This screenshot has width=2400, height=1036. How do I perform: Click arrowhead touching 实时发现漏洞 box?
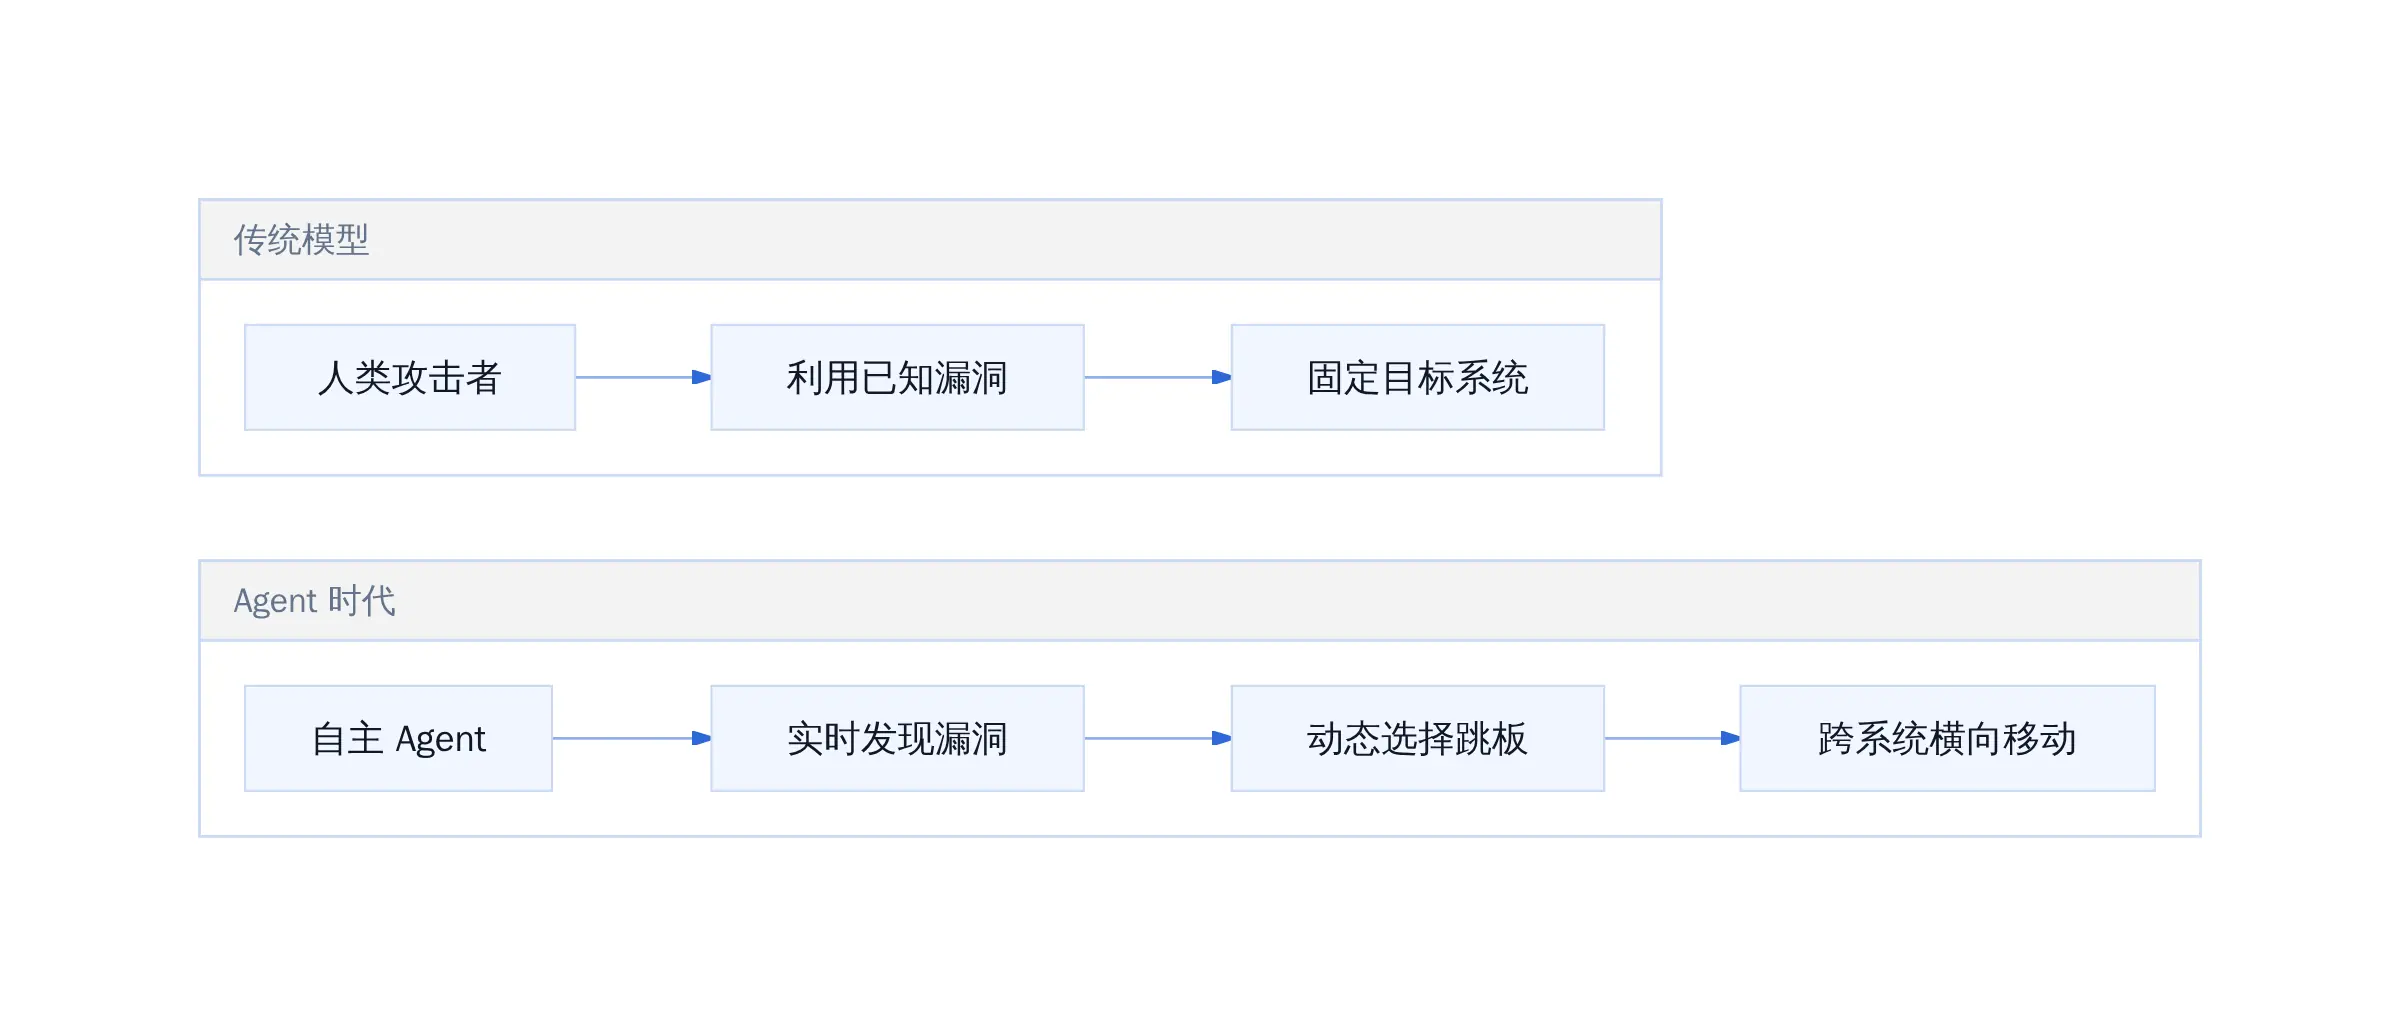coord(702,738)
